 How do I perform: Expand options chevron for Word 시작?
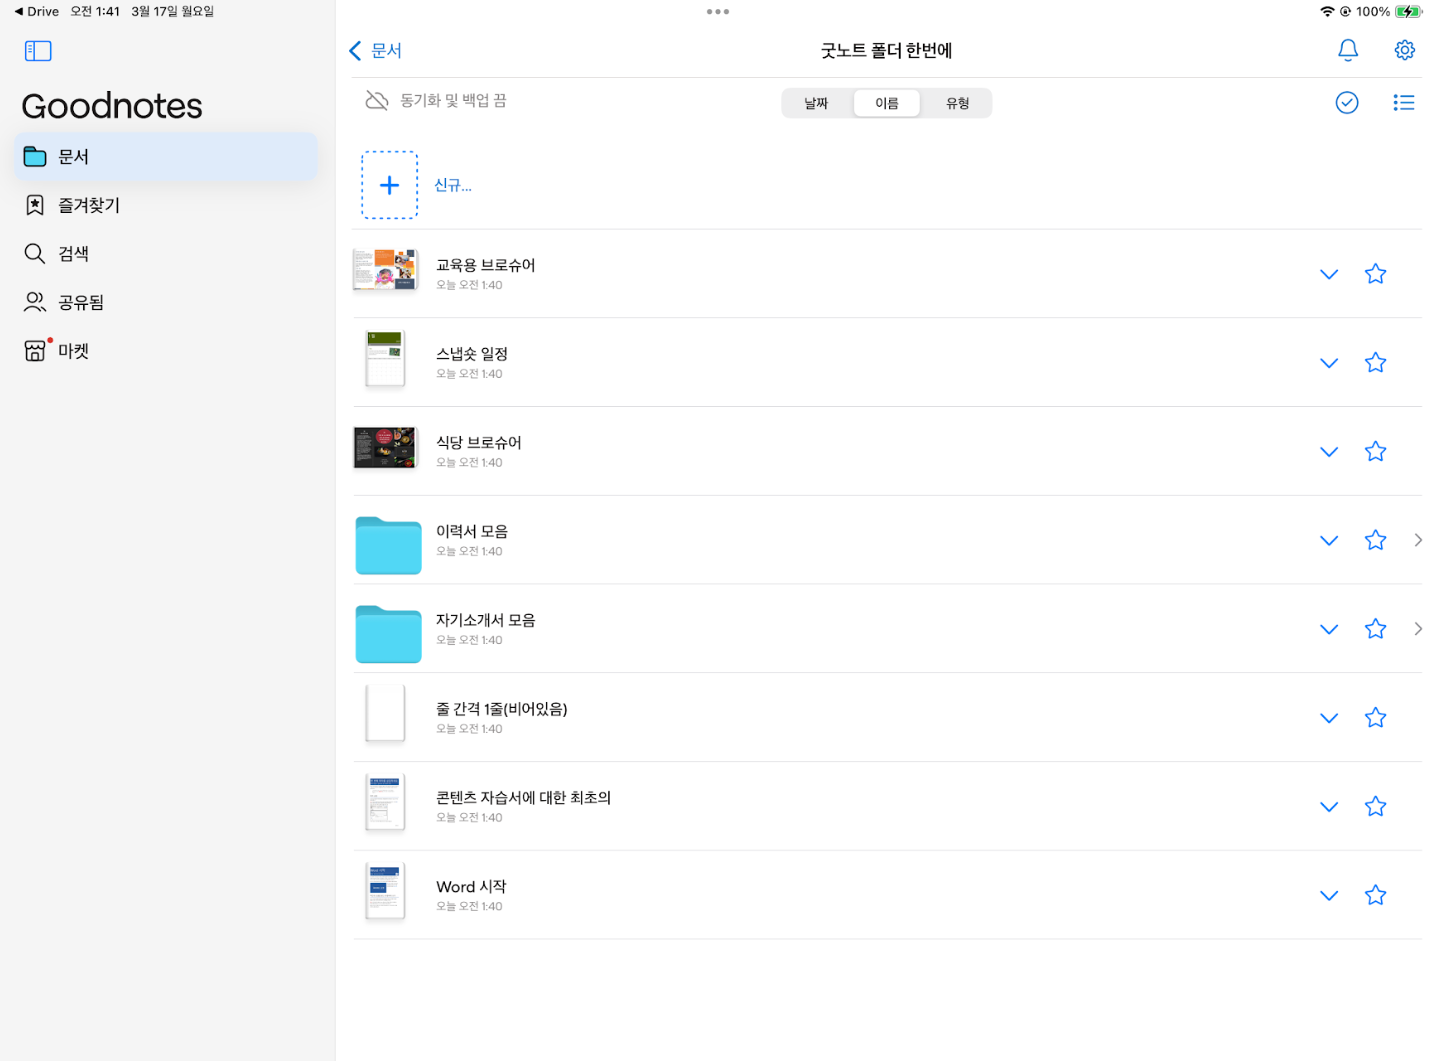[x=1329, y=896]
